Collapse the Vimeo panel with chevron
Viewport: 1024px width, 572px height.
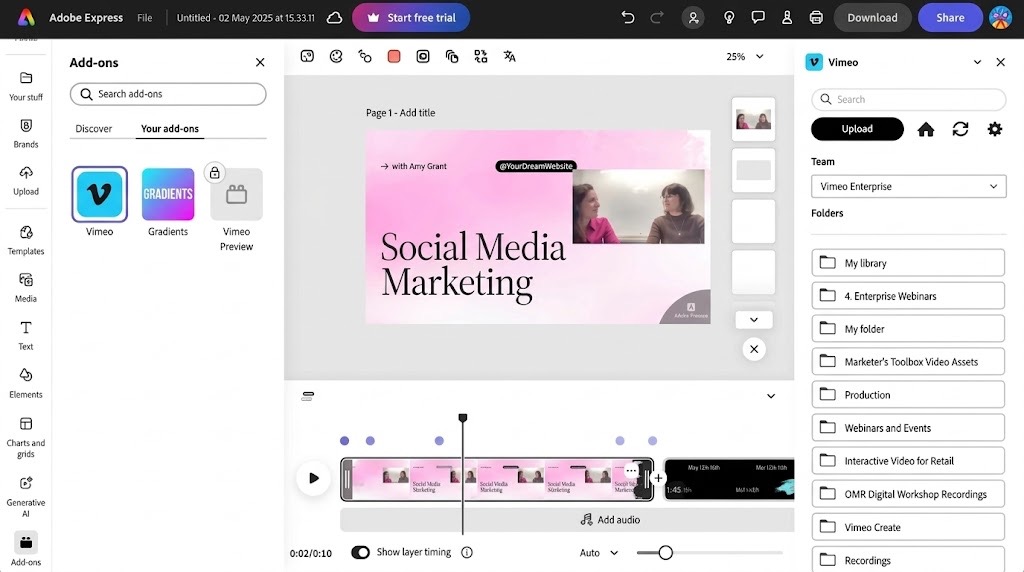coord(977,63)
